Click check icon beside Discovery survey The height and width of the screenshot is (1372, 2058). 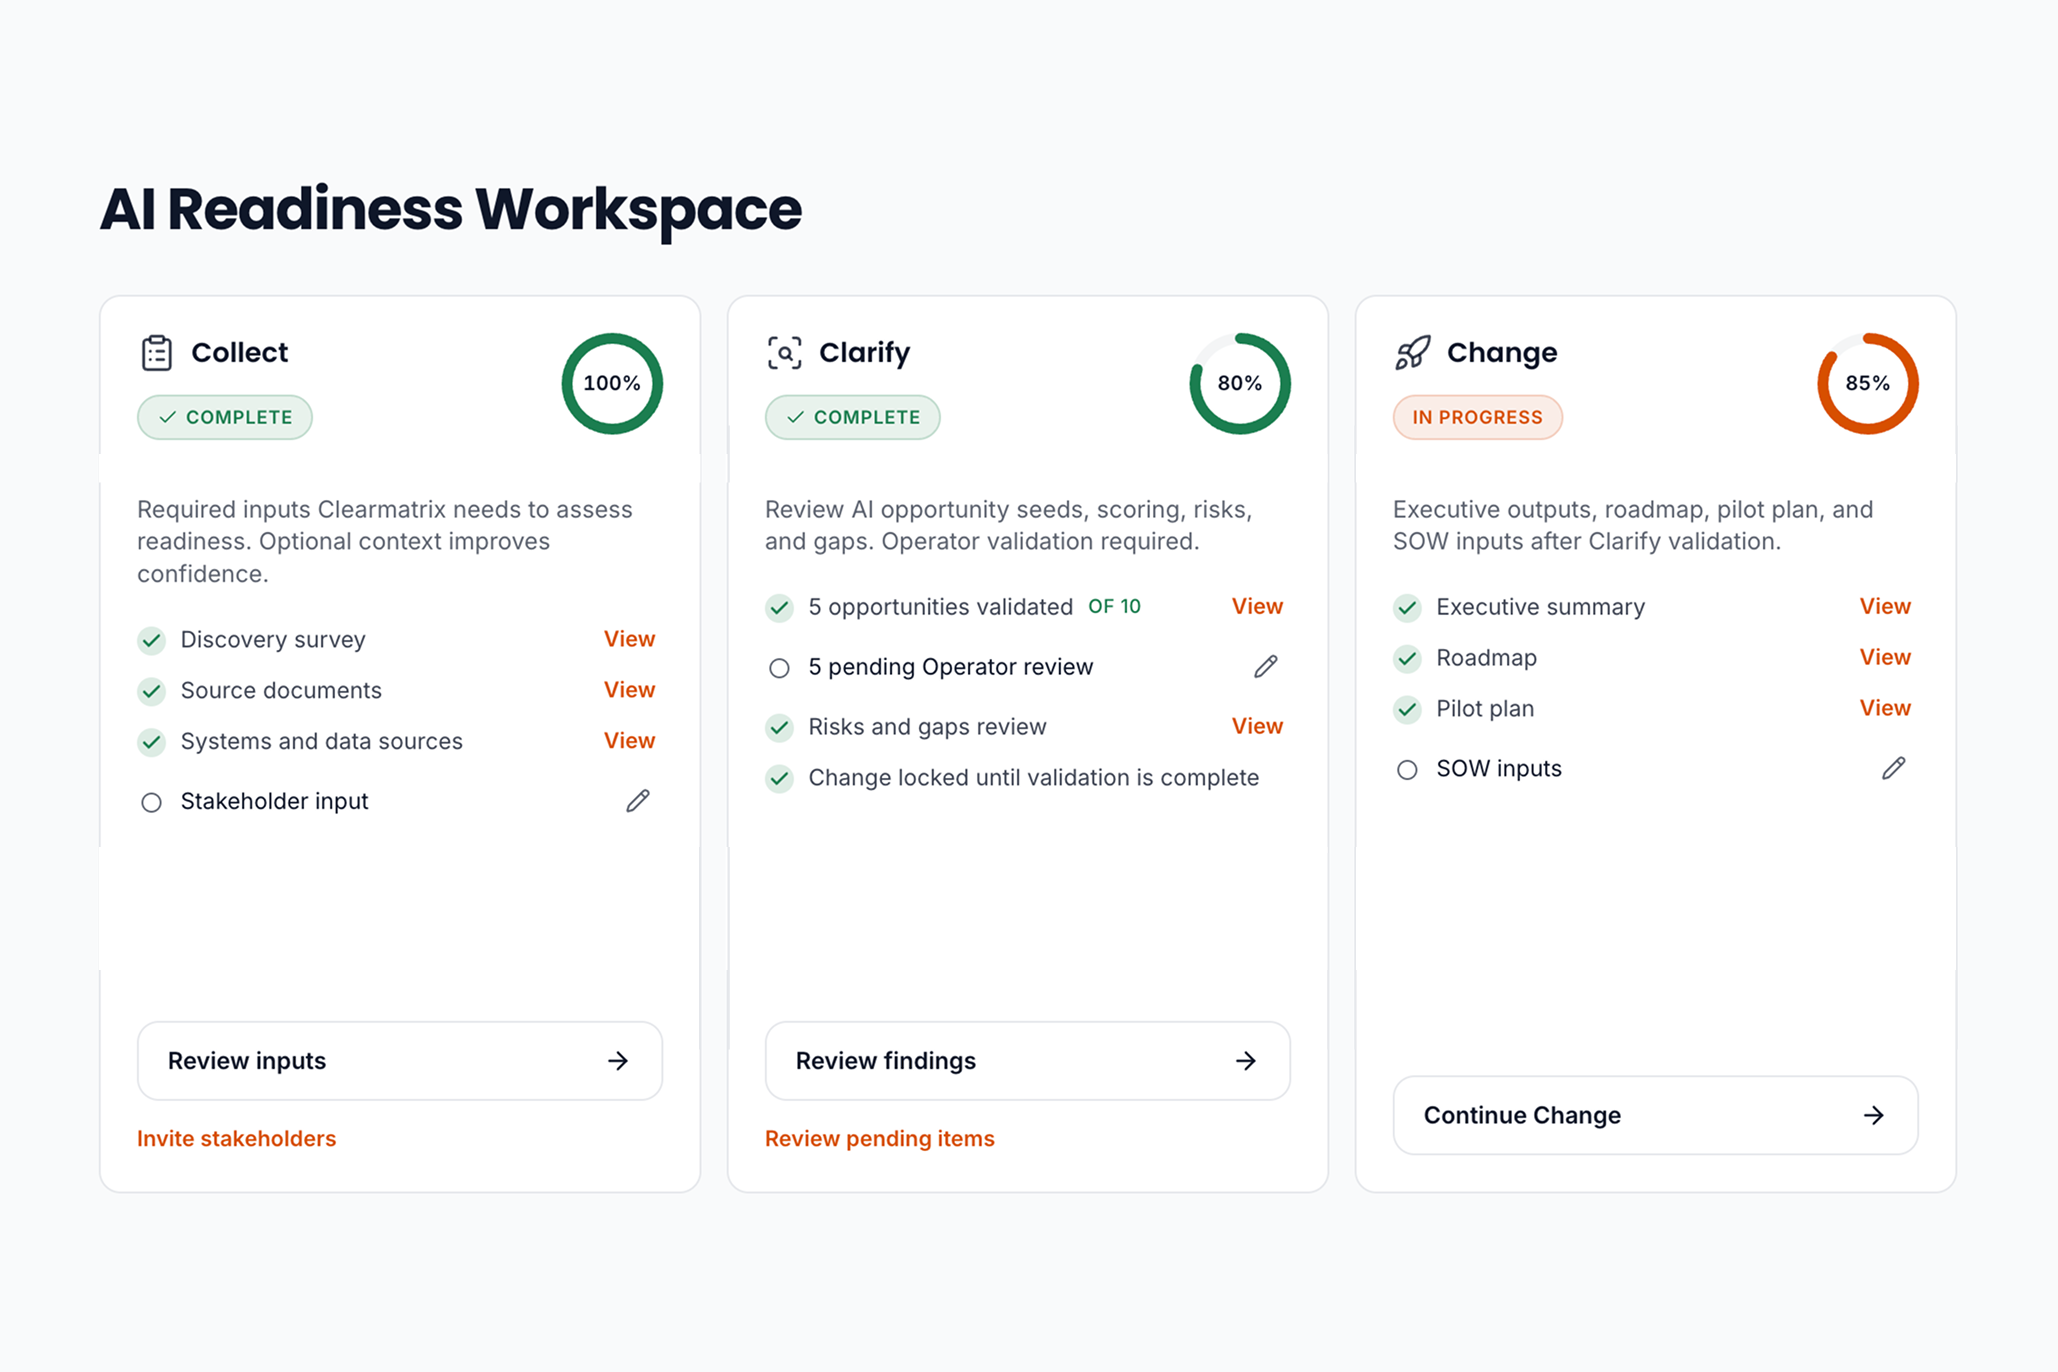point(152,640)
